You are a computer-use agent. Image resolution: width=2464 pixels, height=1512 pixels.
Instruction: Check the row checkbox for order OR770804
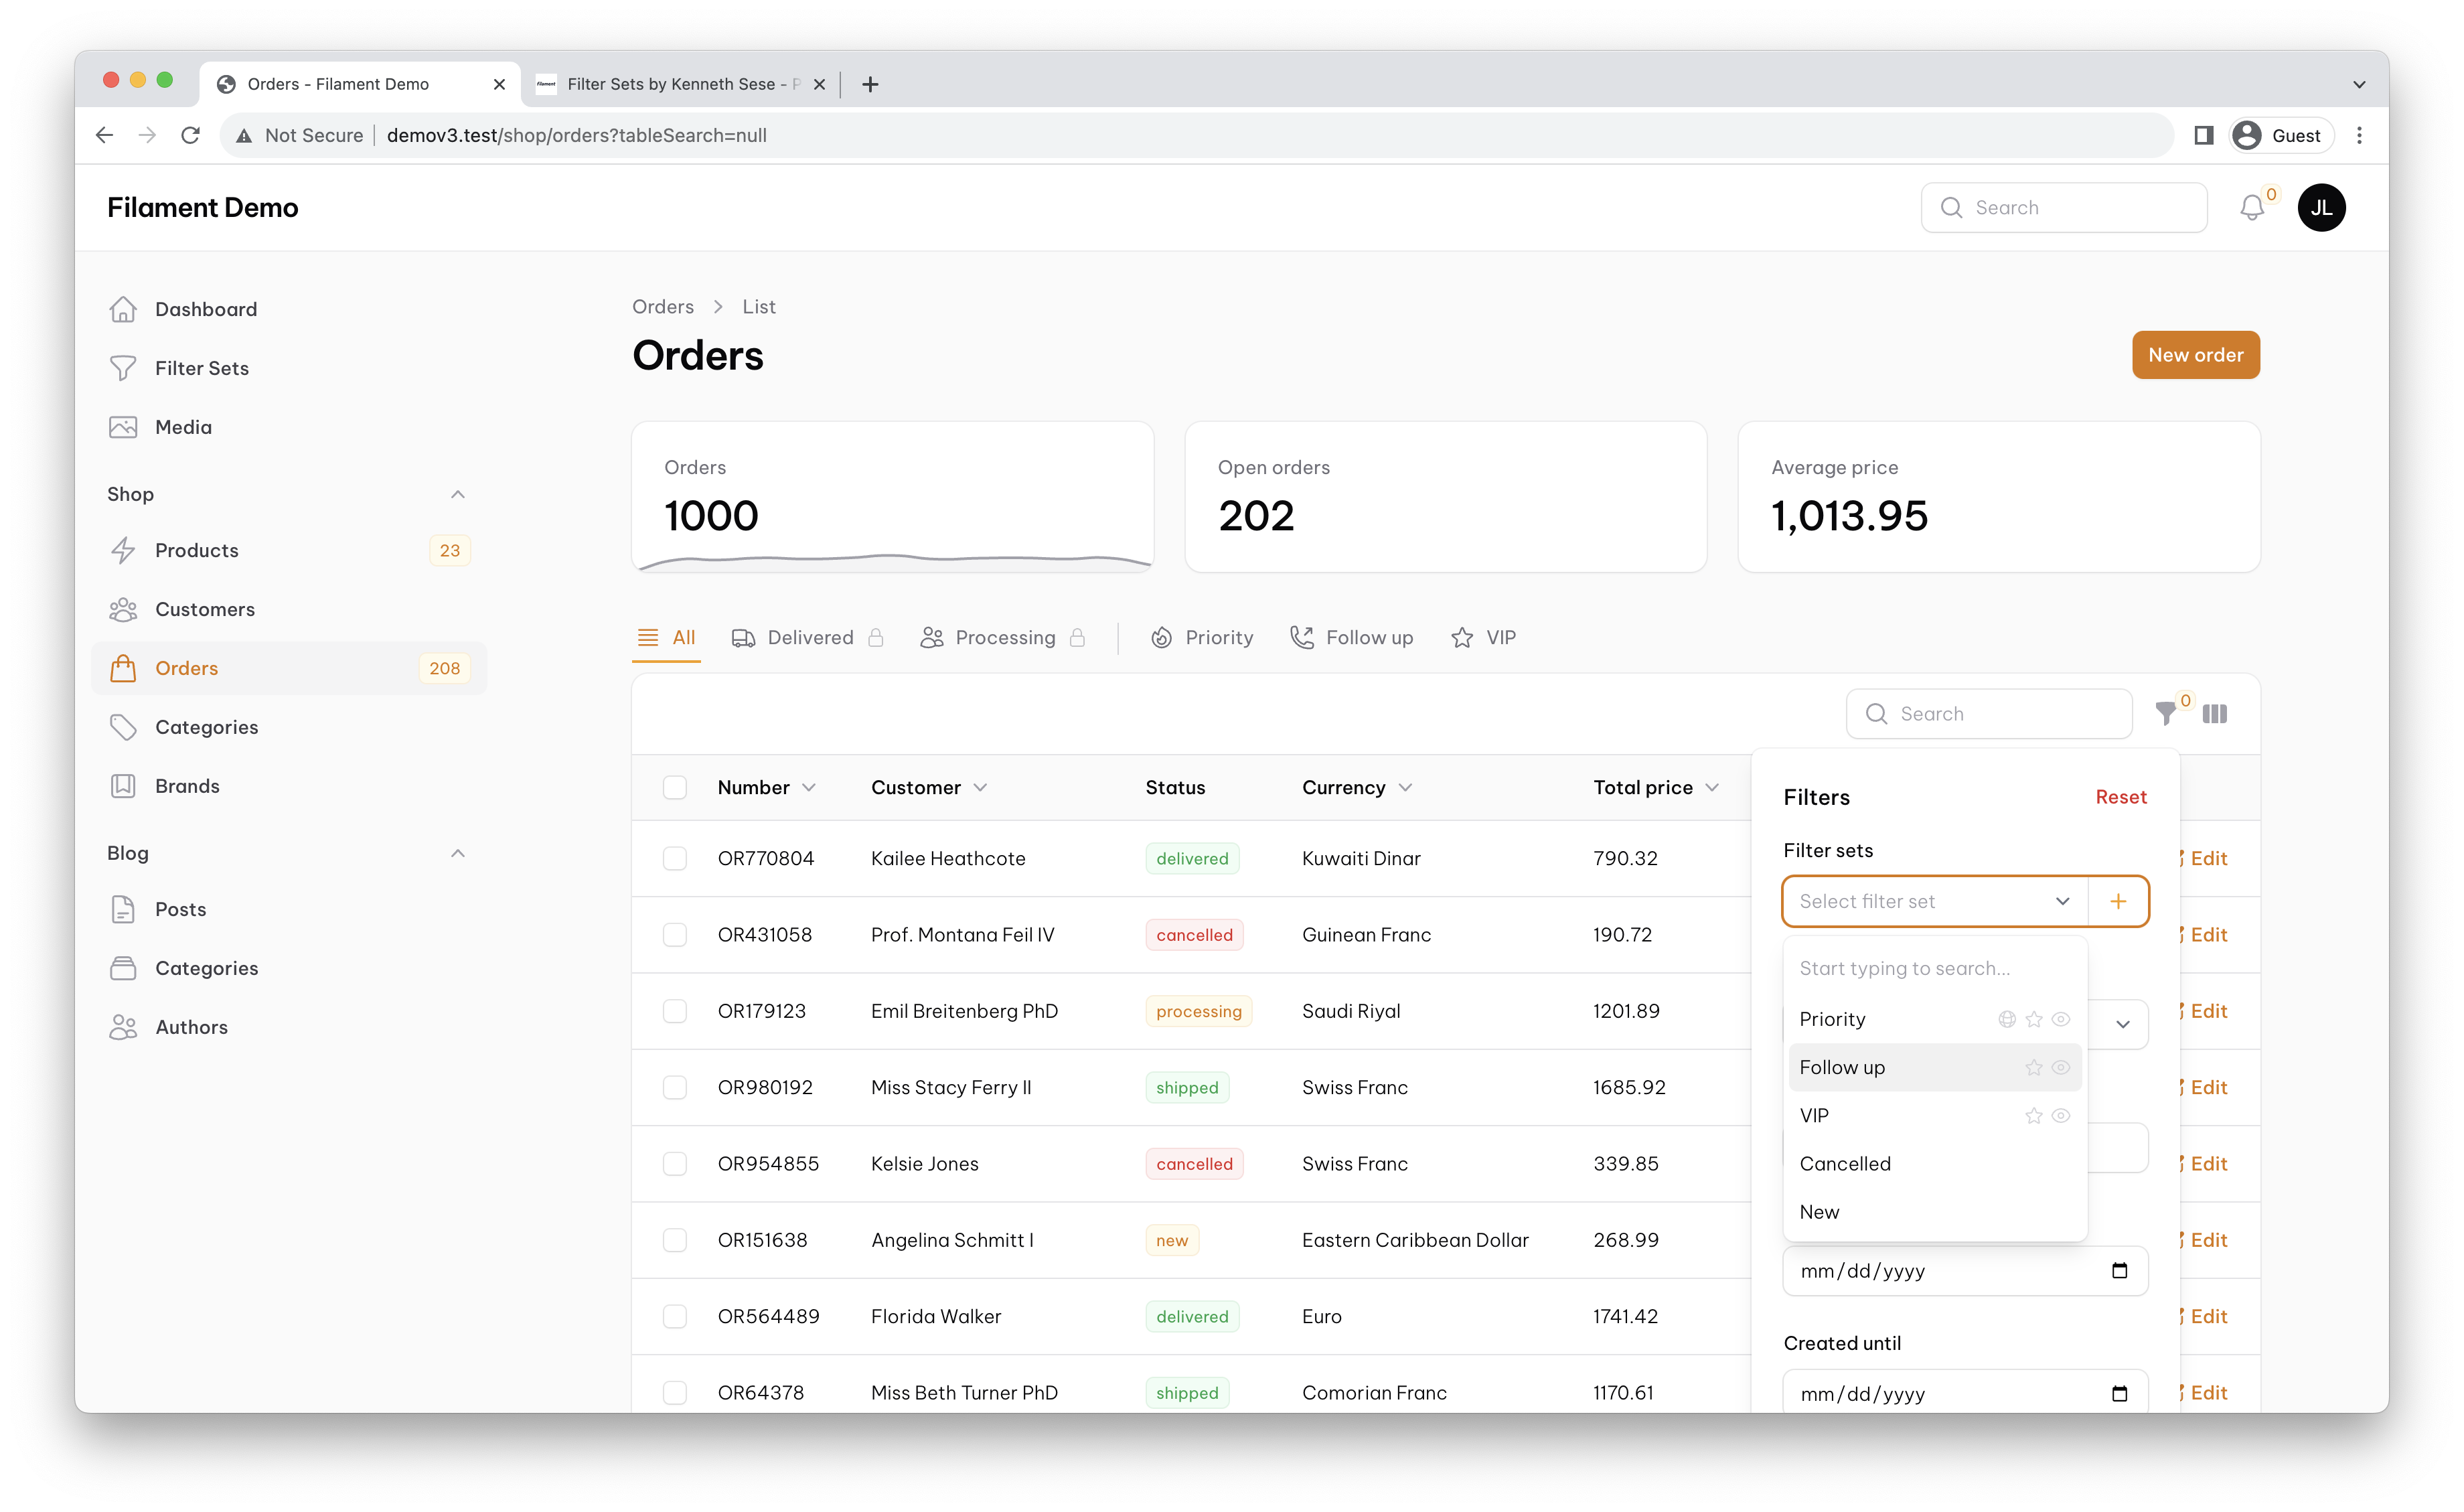[x=675, y=858]
